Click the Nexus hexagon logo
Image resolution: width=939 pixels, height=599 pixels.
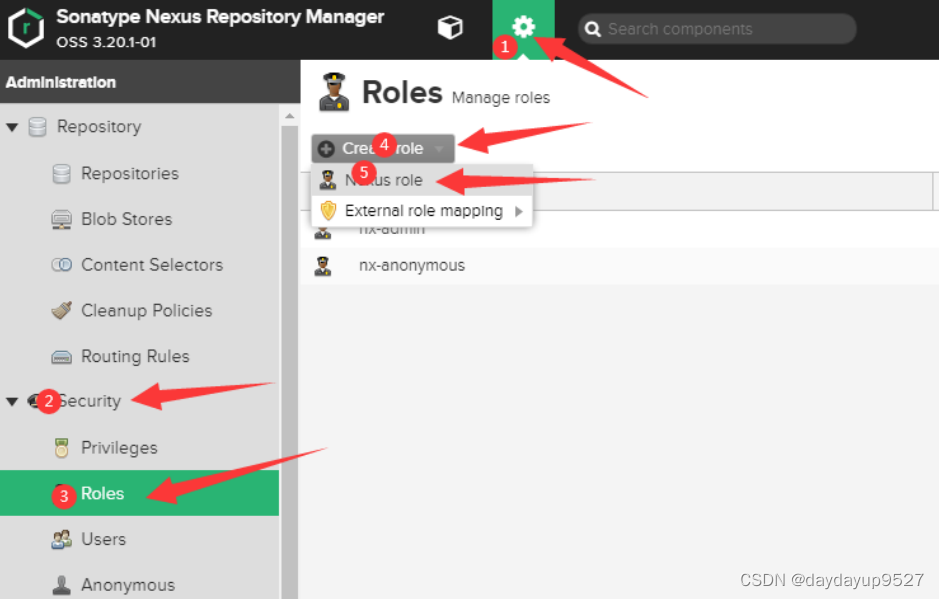[26, 28]
